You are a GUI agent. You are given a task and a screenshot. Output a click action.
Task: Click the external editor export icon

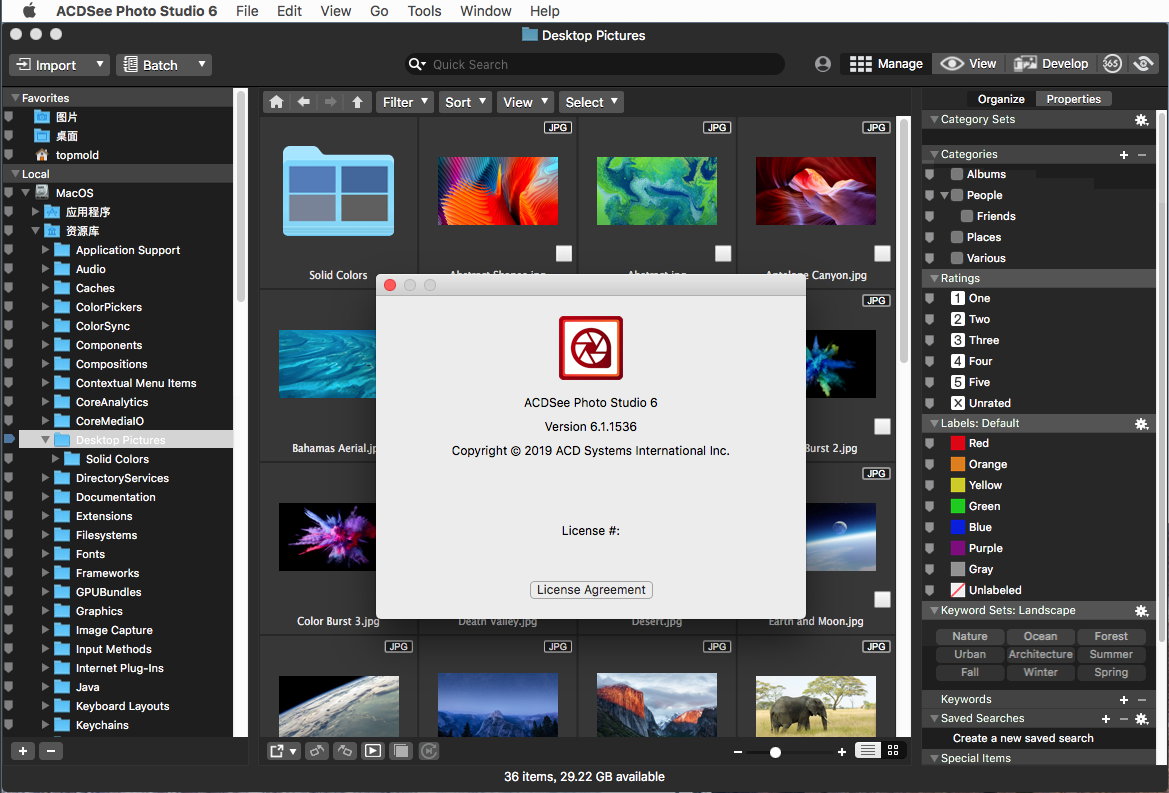click(283, 751)
